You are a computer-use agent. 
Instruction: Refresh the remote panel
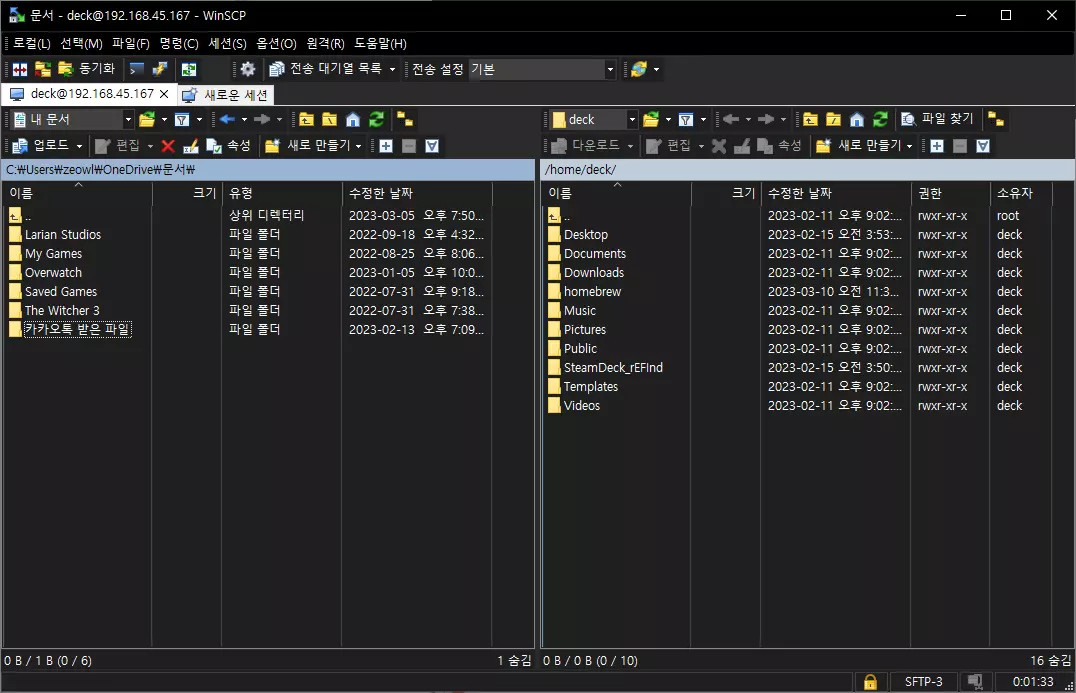[880, 120]
